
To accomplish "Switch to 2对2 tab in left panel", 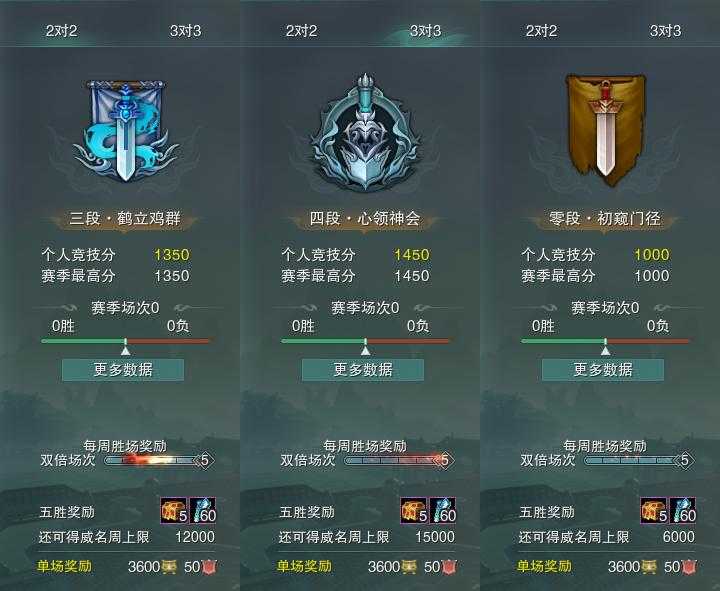I will pyautogui.click(x=61, y=31).
